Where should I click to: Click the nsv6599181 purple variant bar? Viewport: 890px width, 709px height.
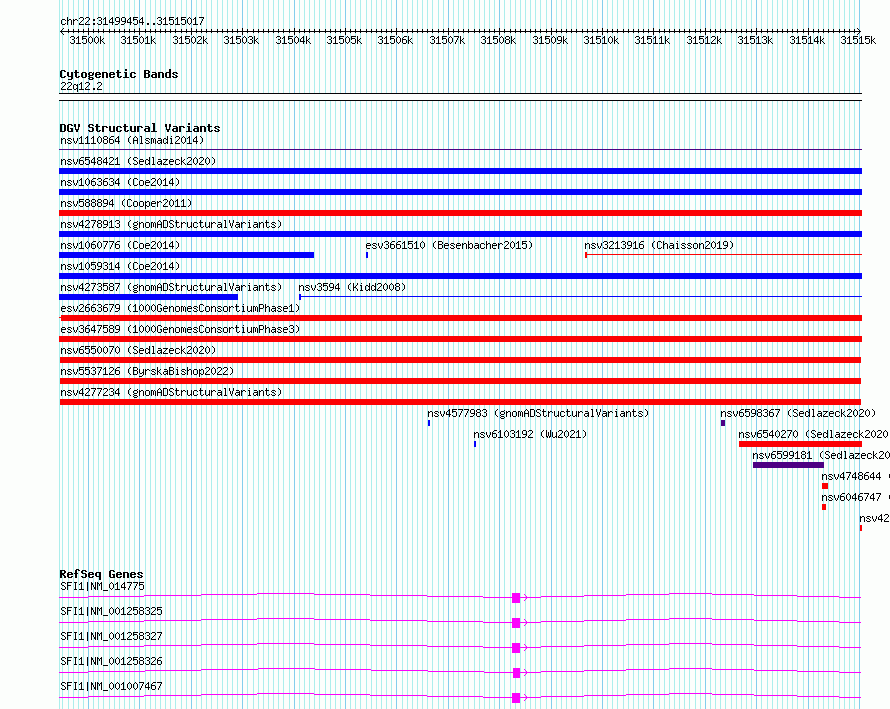[x=788, y=465]
